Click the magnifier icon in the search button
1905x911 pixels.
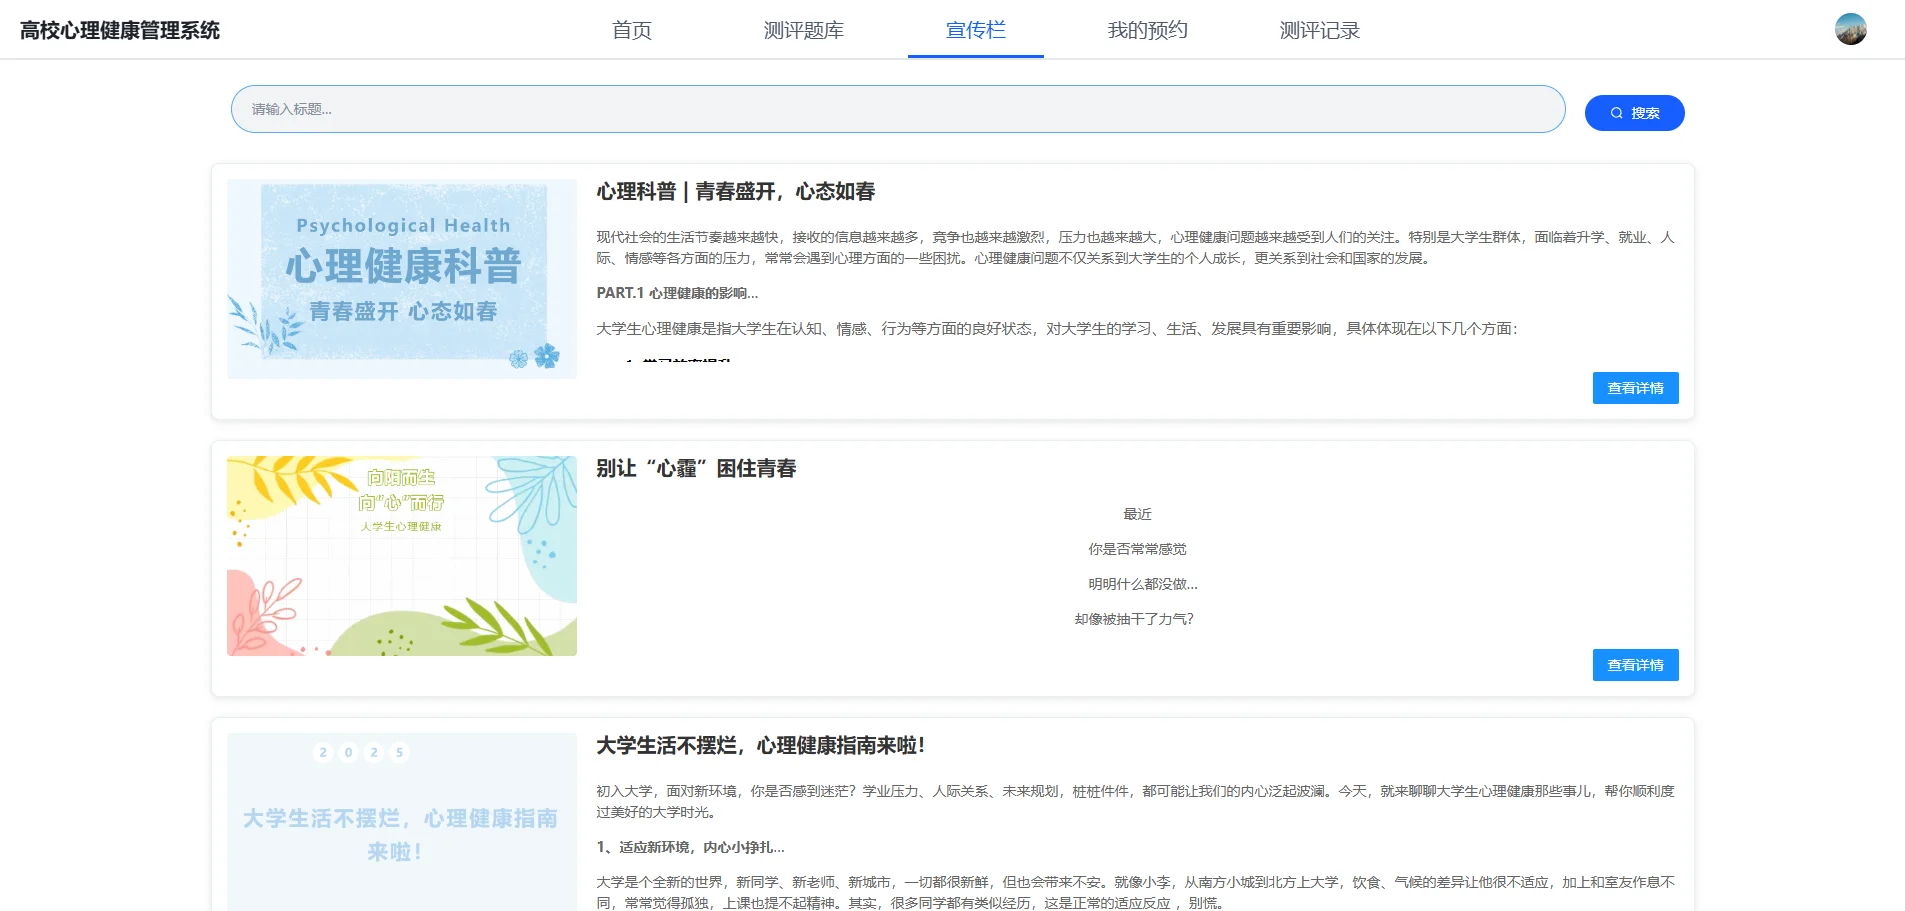(1616, 113)
